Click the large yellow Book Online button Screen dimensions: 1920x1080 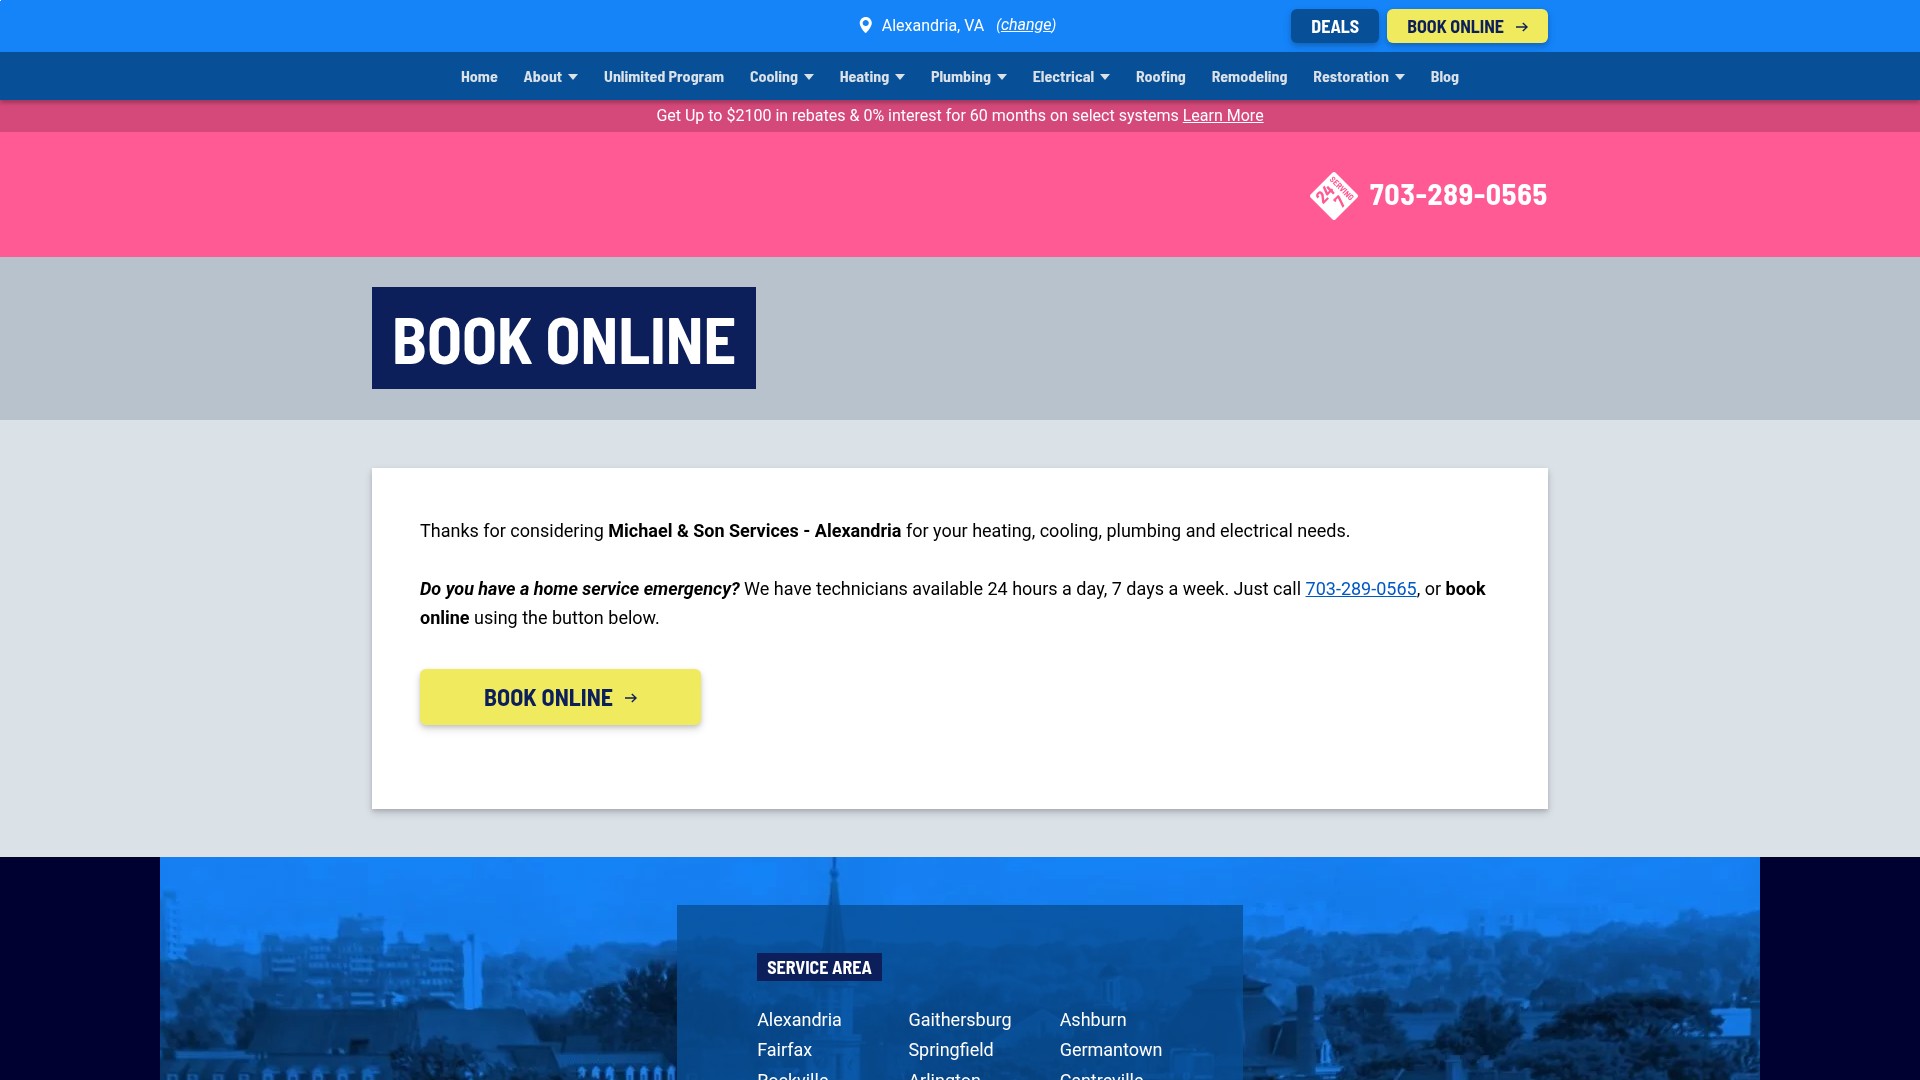tap(560, 697)
